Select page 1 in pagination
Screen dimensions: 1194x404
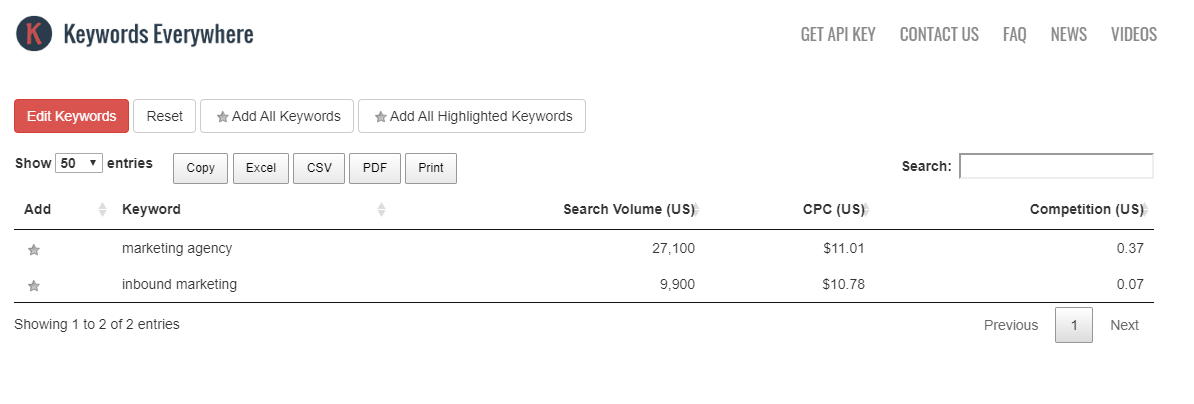(1074, 325)
